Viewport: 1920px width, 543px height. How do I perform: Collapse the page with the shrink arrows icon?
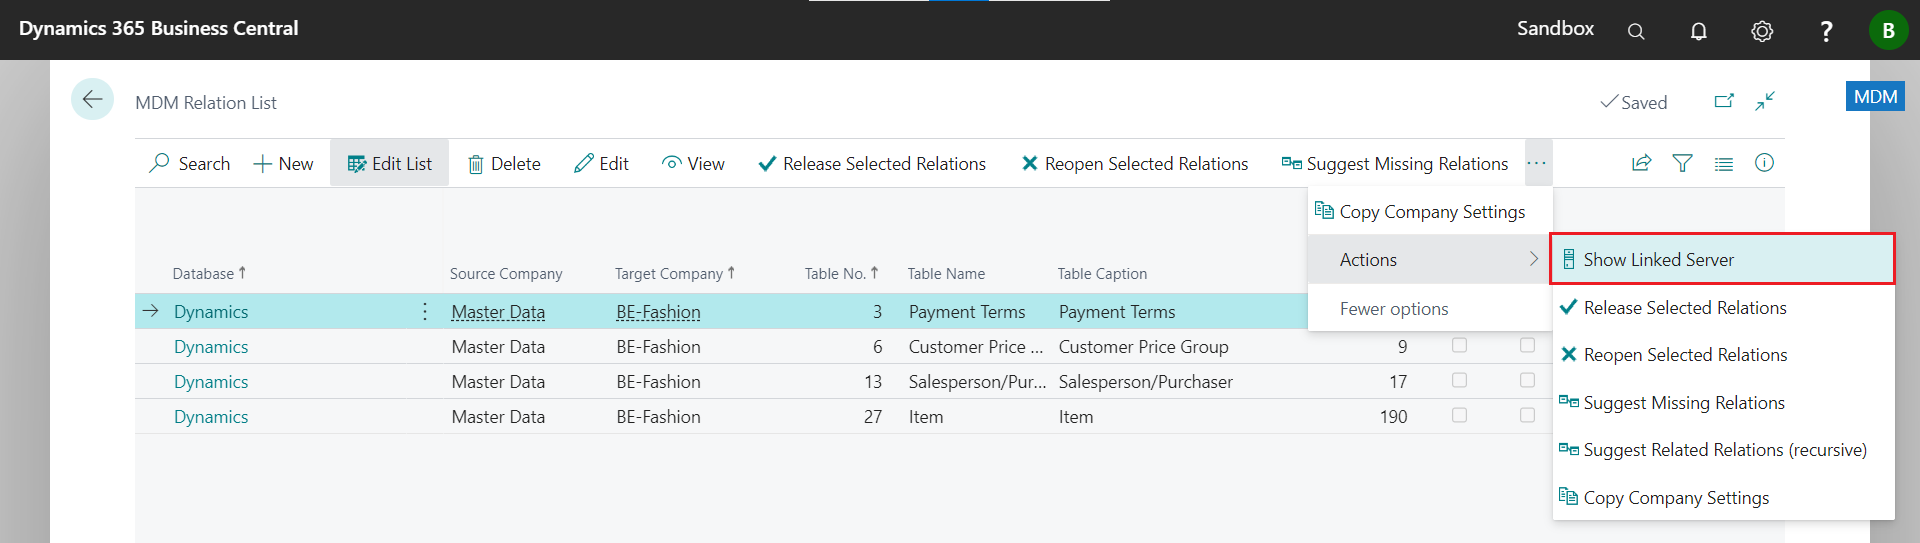[x=1765, y=101]
